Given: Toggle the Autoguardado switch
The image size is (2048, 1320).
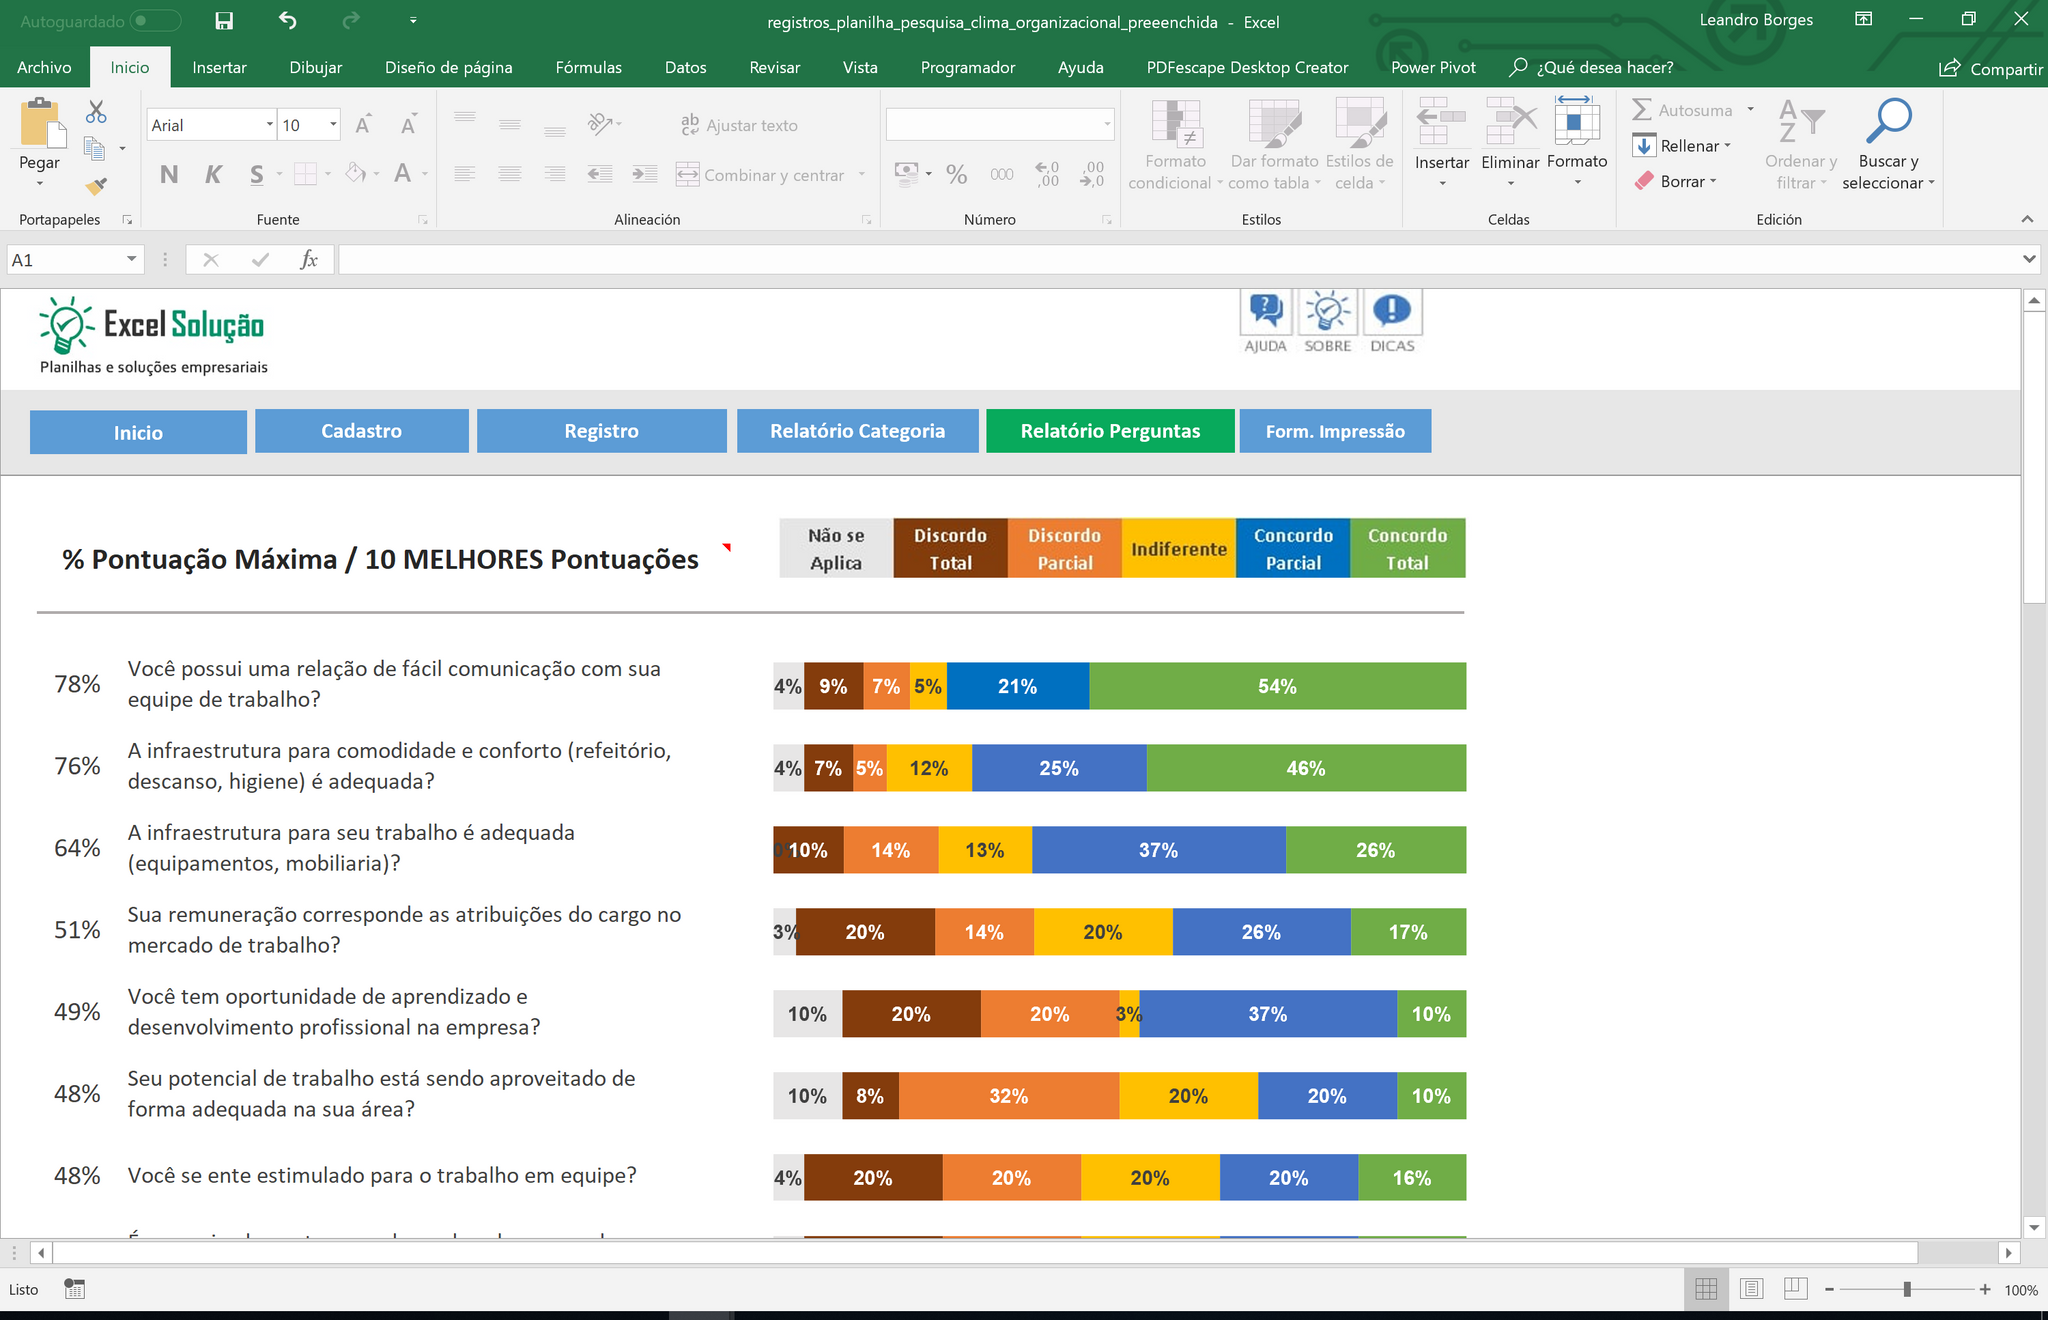Looking at the screenshot, I should coord(156,21).
